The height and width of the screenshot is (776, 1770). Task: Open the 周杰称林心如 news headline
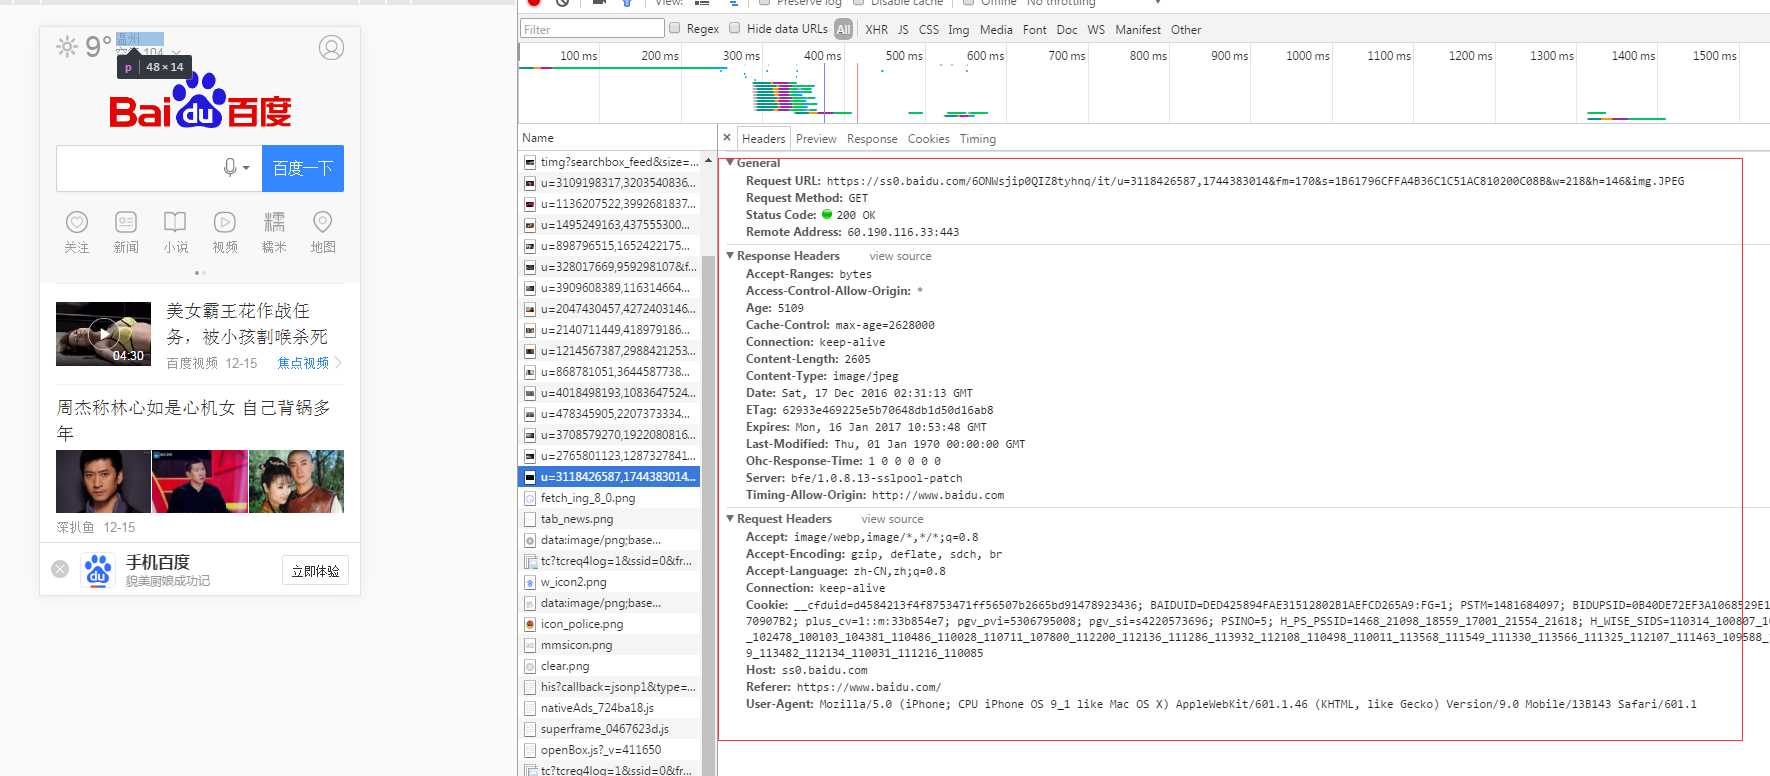[194, 420]
